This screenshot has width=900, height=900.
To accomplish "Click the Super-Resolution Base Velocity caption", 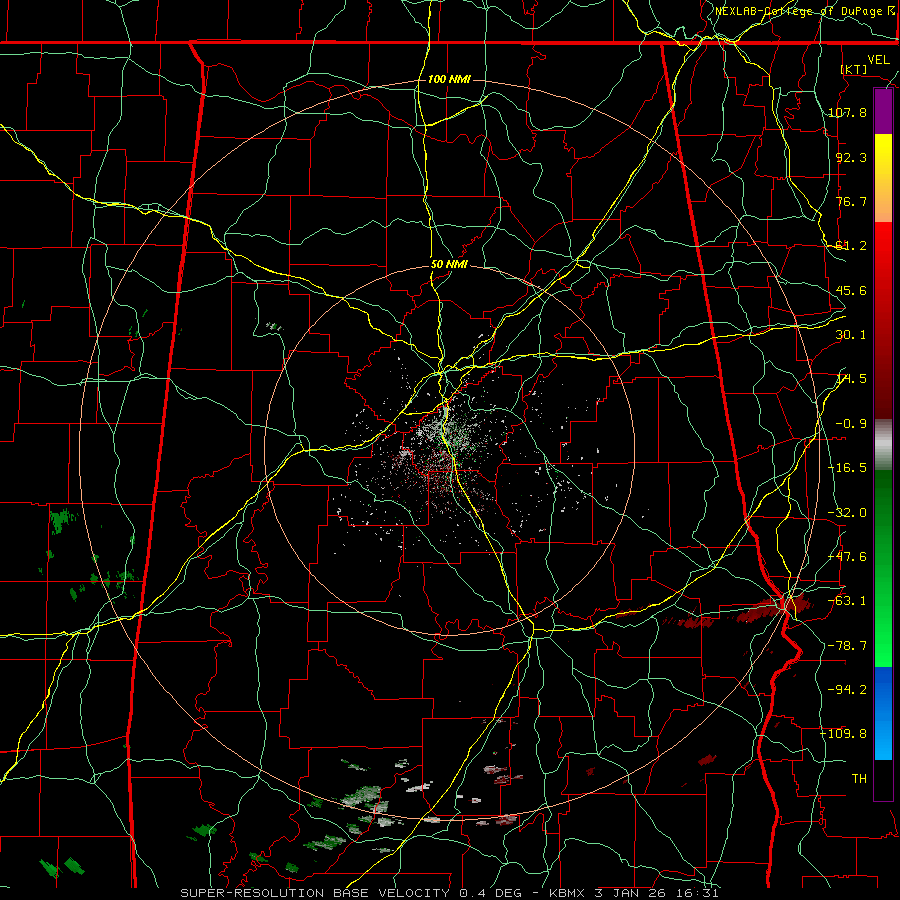I will 449,893.
